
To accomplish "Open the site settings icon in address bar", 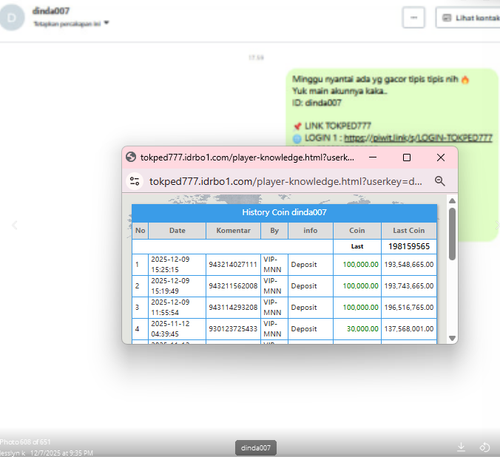I will pos(135,181).
